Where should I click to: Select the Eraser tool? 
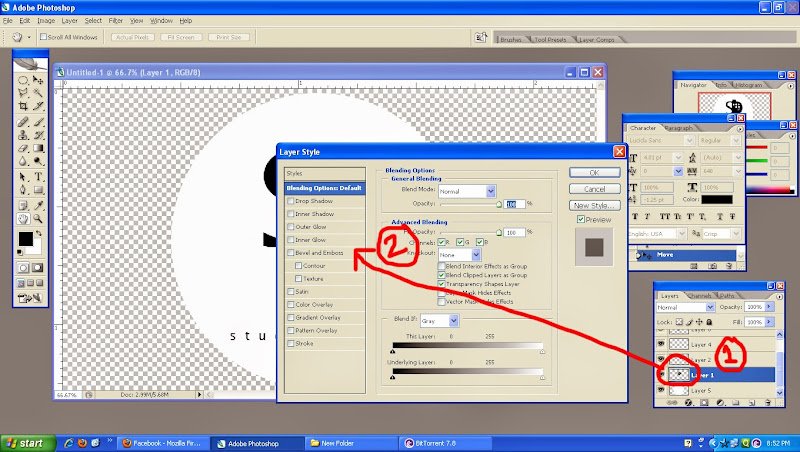tap(23, 148)
